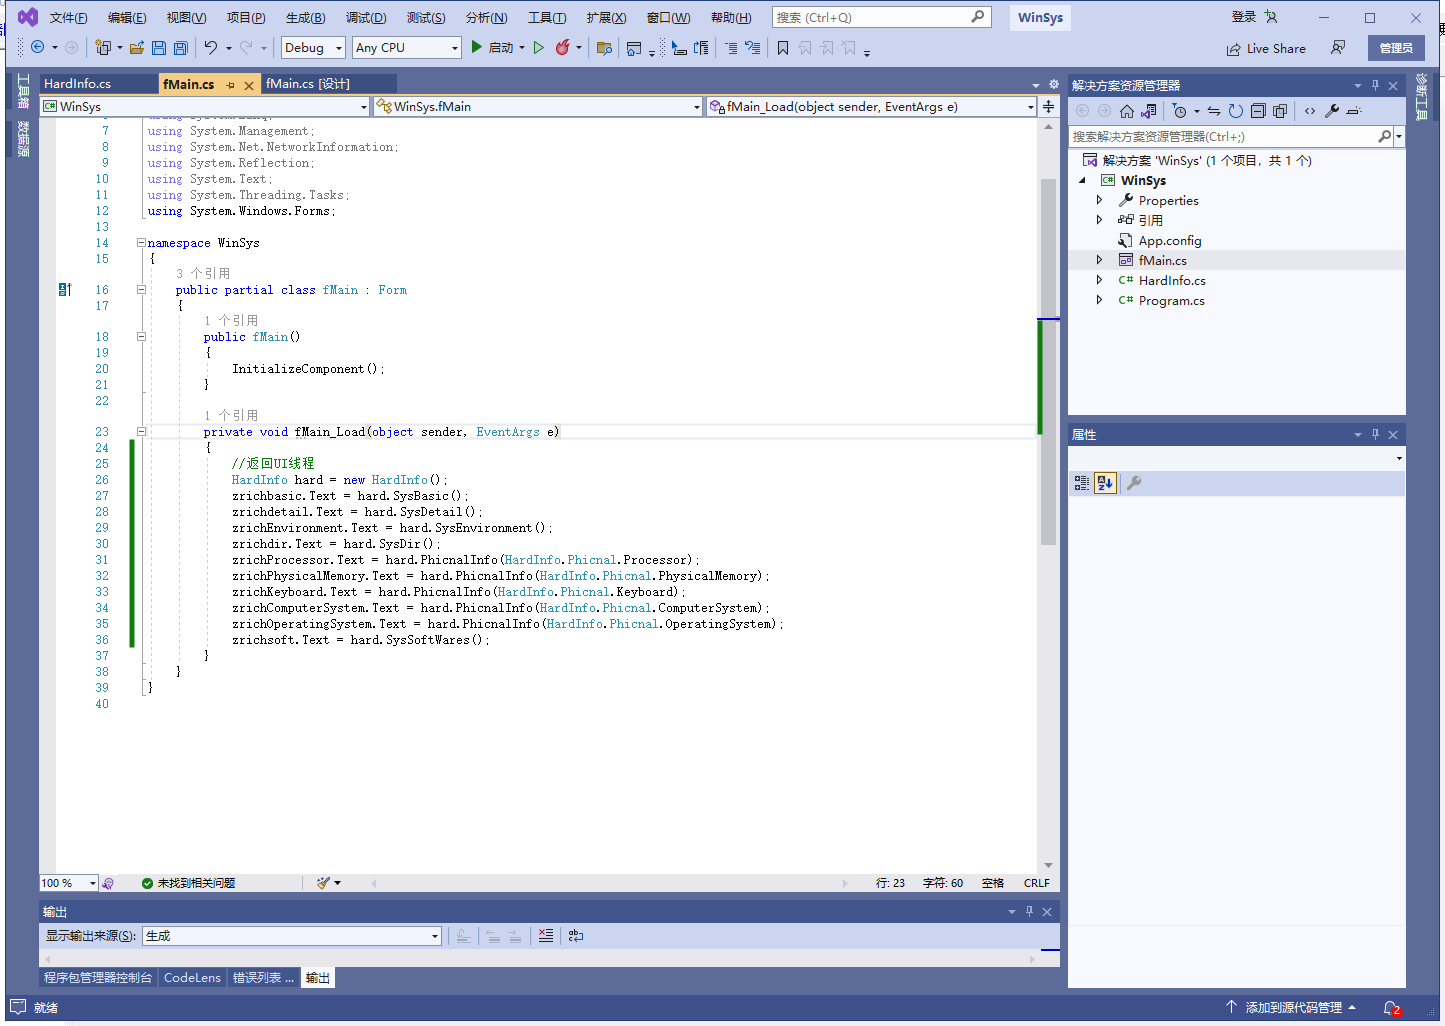Screen dimensions: 1445x1026
Task: Select App.config in Solution Explorer
Action: coord(1170,240)
